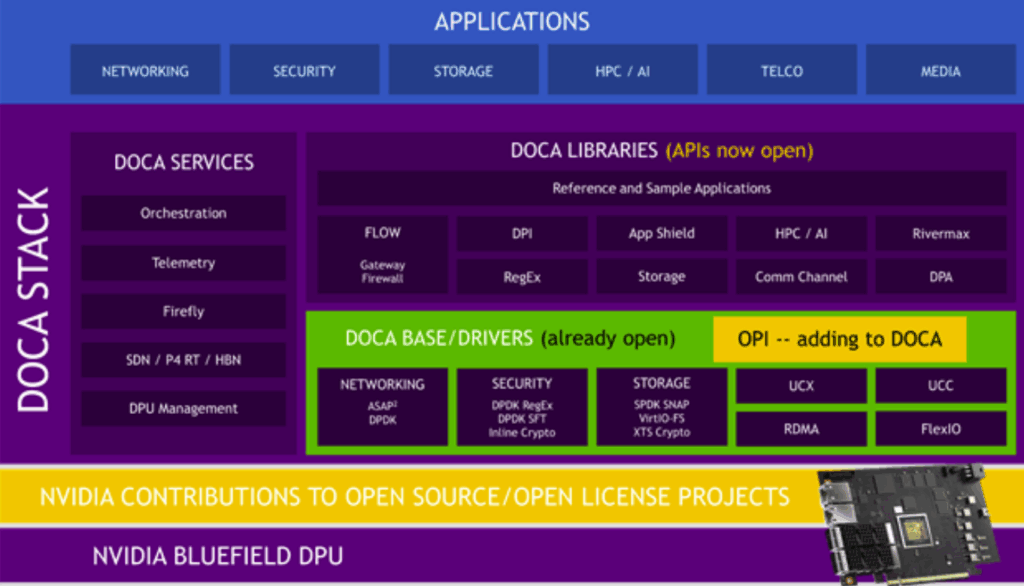Click the RegEx library block
Screen dimensions: 1024x586
tap(522, 277)
